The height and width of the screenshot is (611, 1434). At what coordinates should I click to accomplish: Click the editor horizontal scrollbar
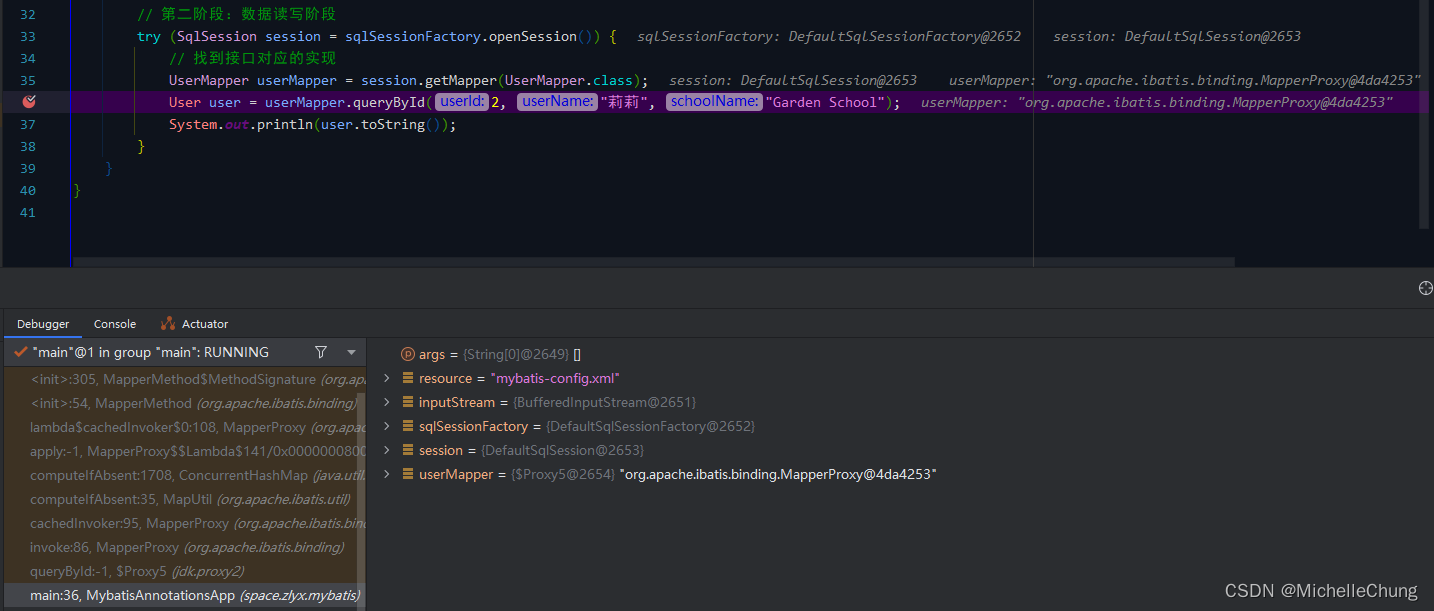pos(655,262)
